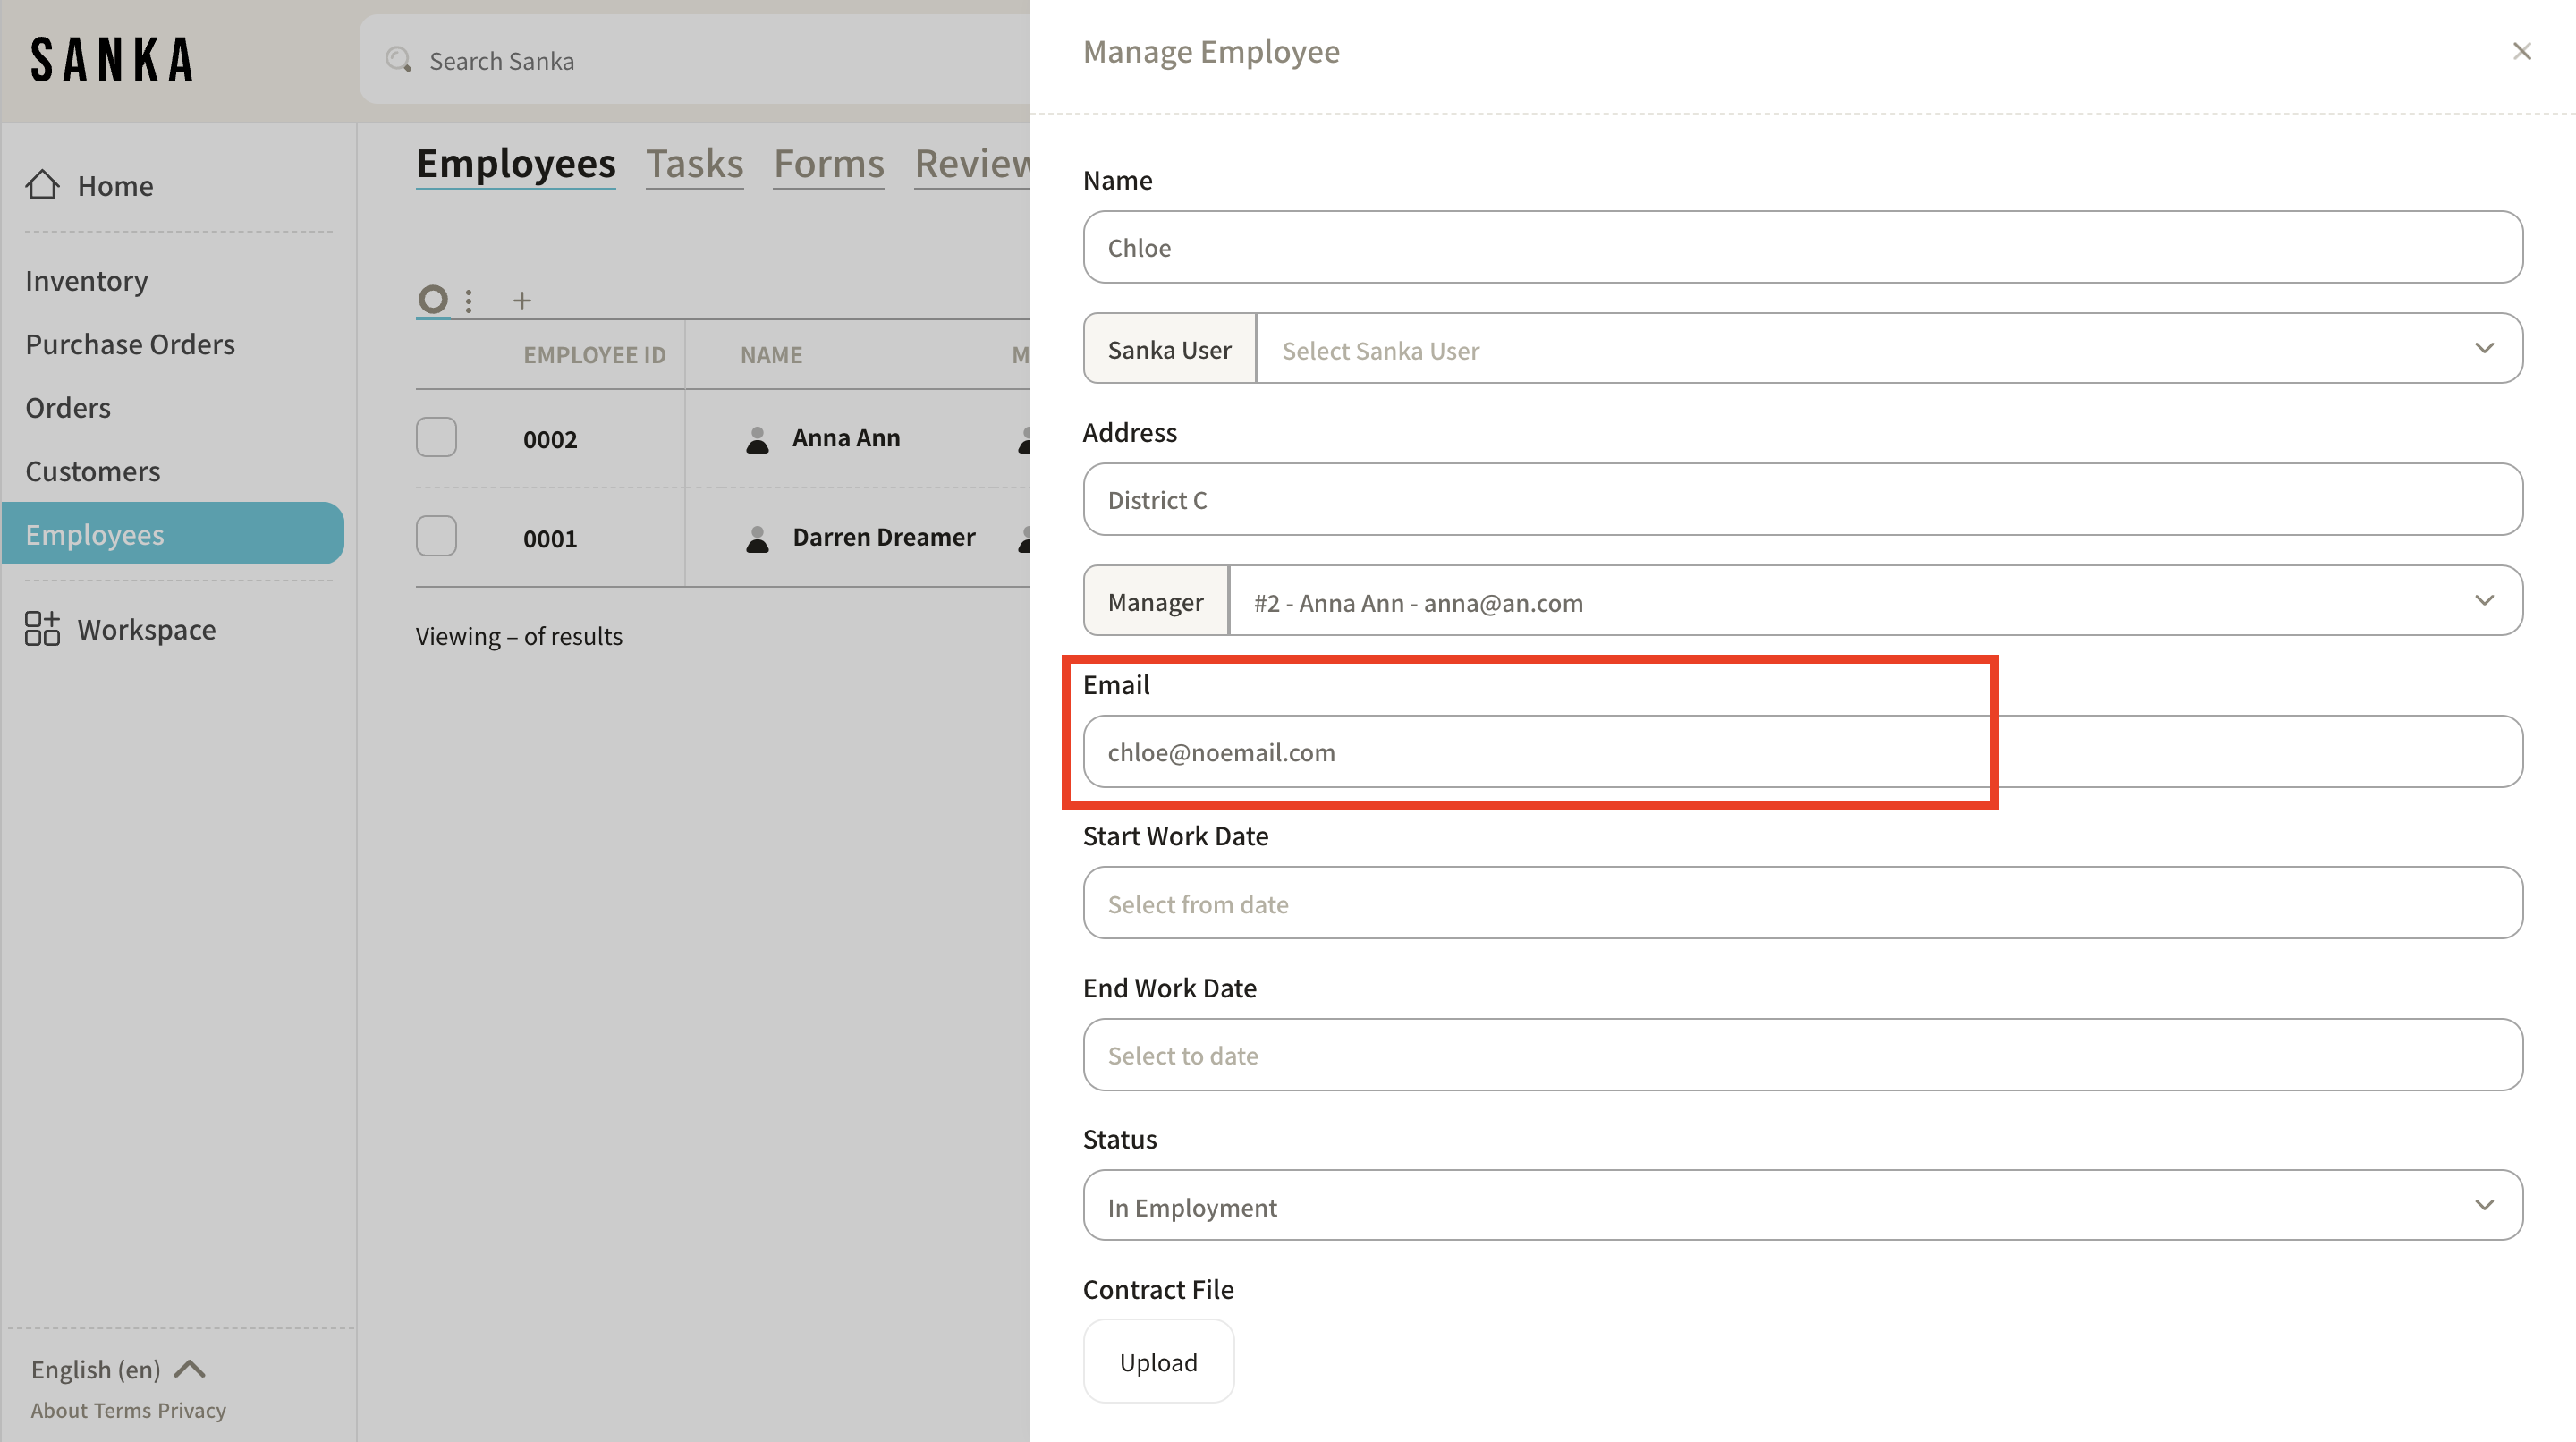
Task: Open Purchase Orders in sidebar
Action: (x=130, y=344)
